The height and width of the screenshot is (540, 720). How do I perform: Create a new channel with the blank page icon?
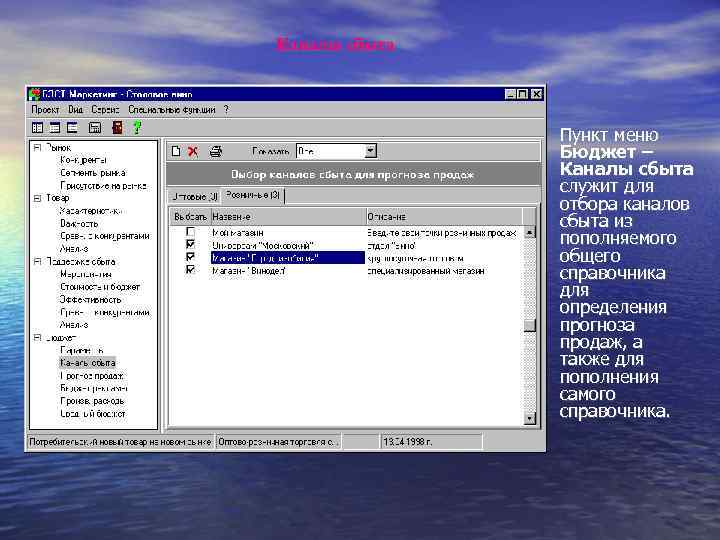(176, 151)
